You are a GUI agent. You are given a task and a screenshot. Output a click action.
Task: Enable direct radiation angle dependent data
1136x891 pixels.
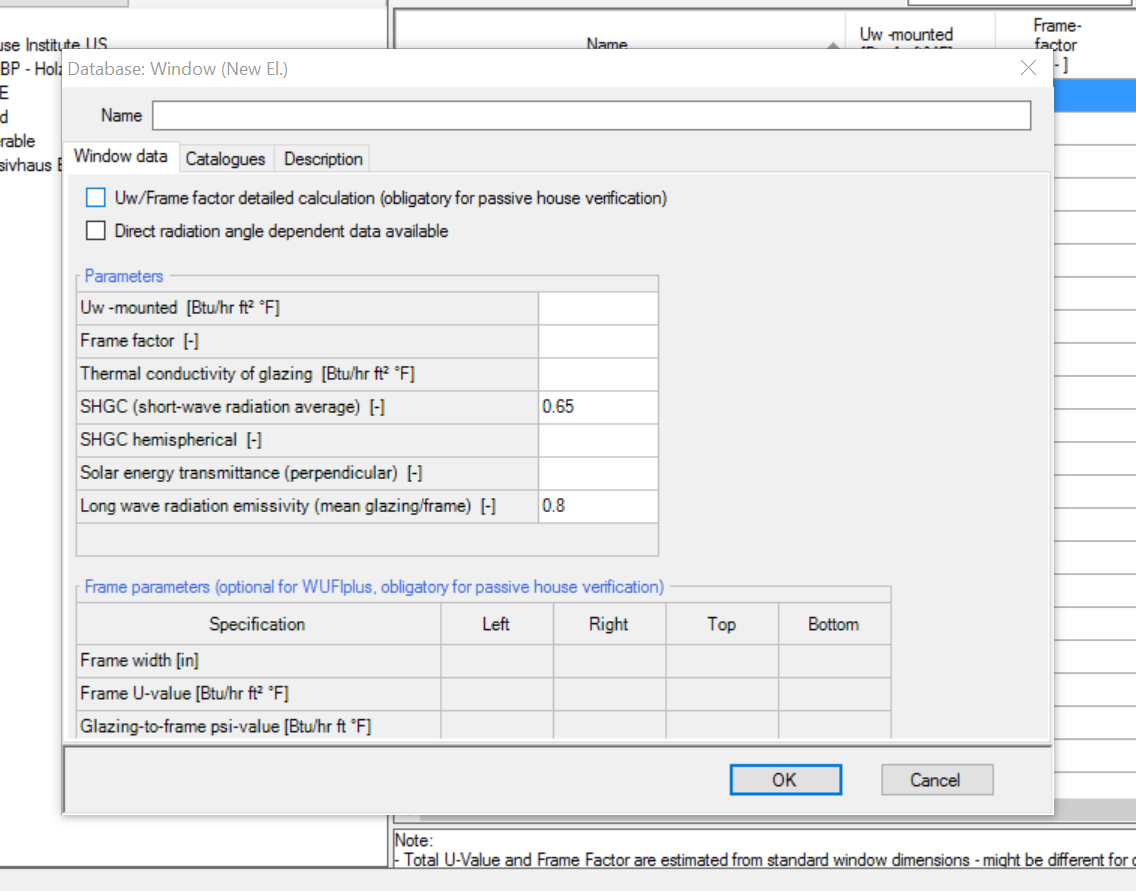[95, 230]
